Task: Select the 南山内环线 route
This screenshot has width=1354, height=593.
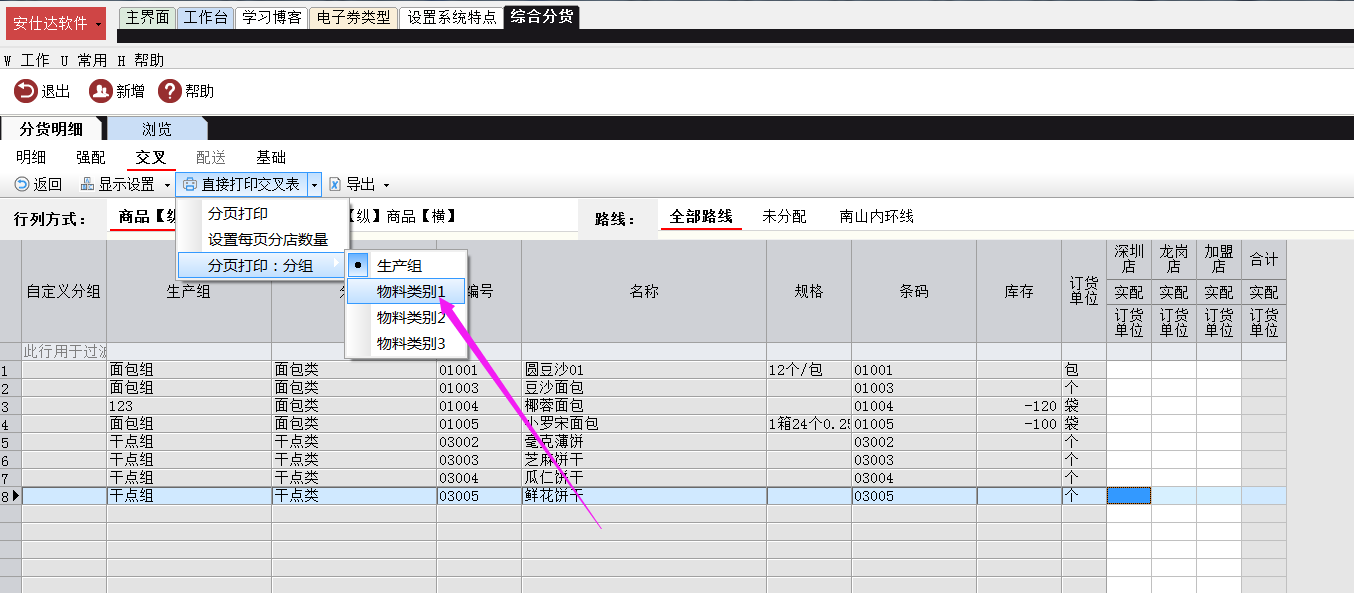Action: [876, 217]
